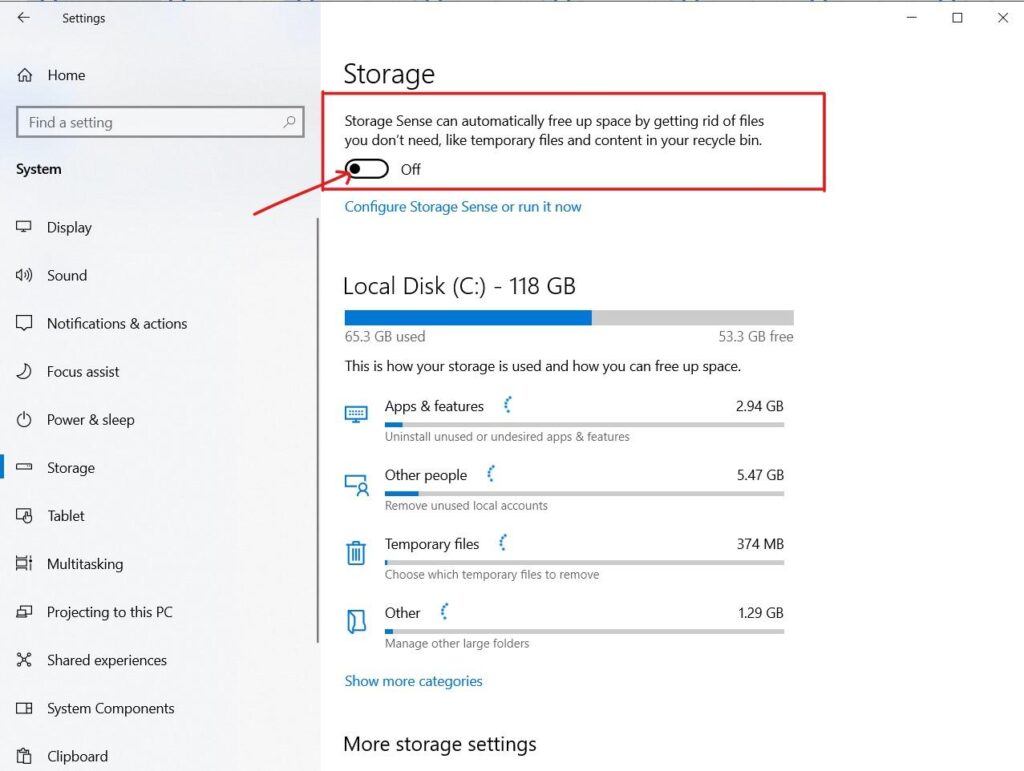This screenshot has height=771, width=1024.
Task: Click Show more categories link
Action: [413, 681]
